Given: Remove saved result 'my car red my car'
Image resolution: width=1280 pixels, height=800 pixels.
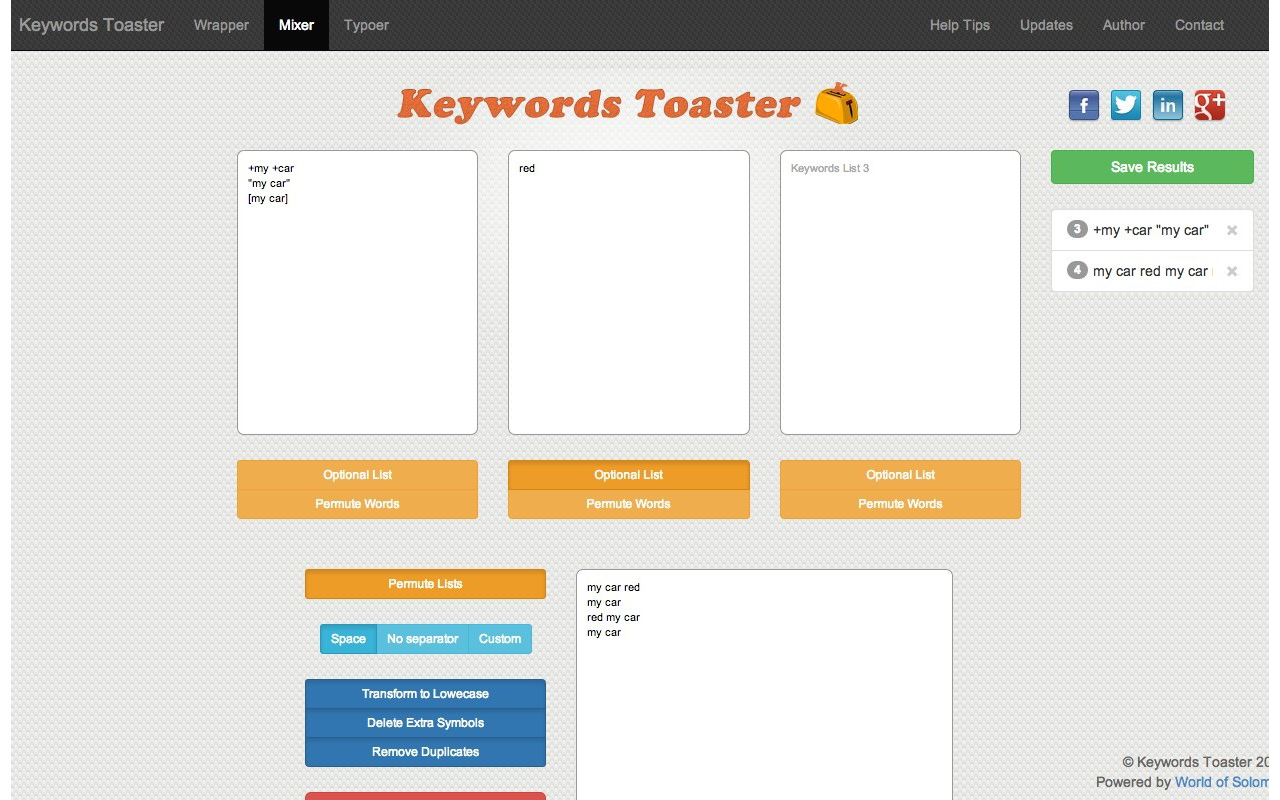Looking at the screenshot, I should (1232, 271).
